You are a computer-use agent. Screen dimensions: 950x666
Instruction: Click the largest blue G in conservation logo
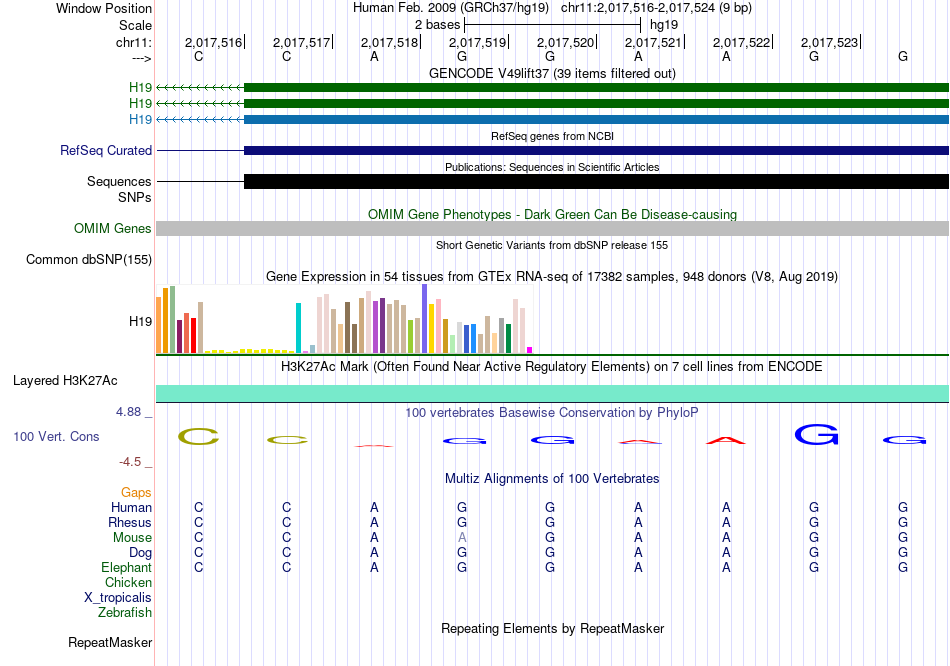(x=816, y=435)
